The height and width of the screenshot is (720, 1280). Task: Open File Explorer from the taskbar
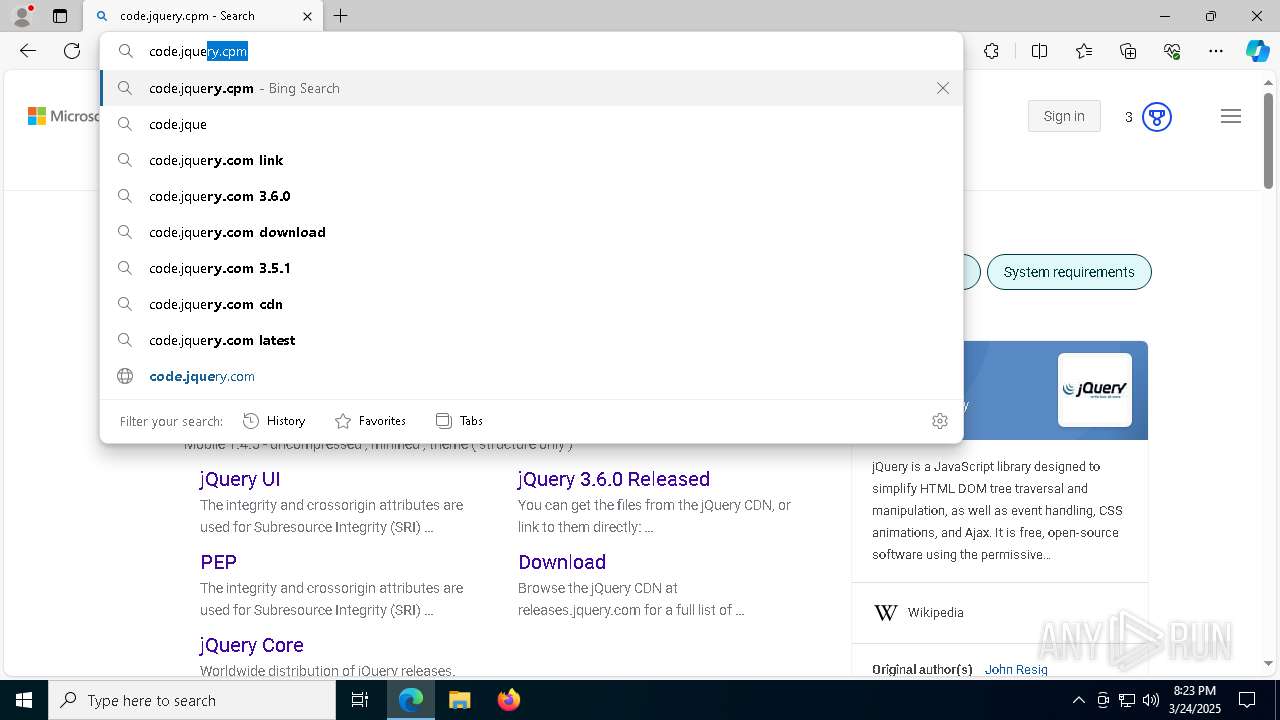tap(459, 700)
